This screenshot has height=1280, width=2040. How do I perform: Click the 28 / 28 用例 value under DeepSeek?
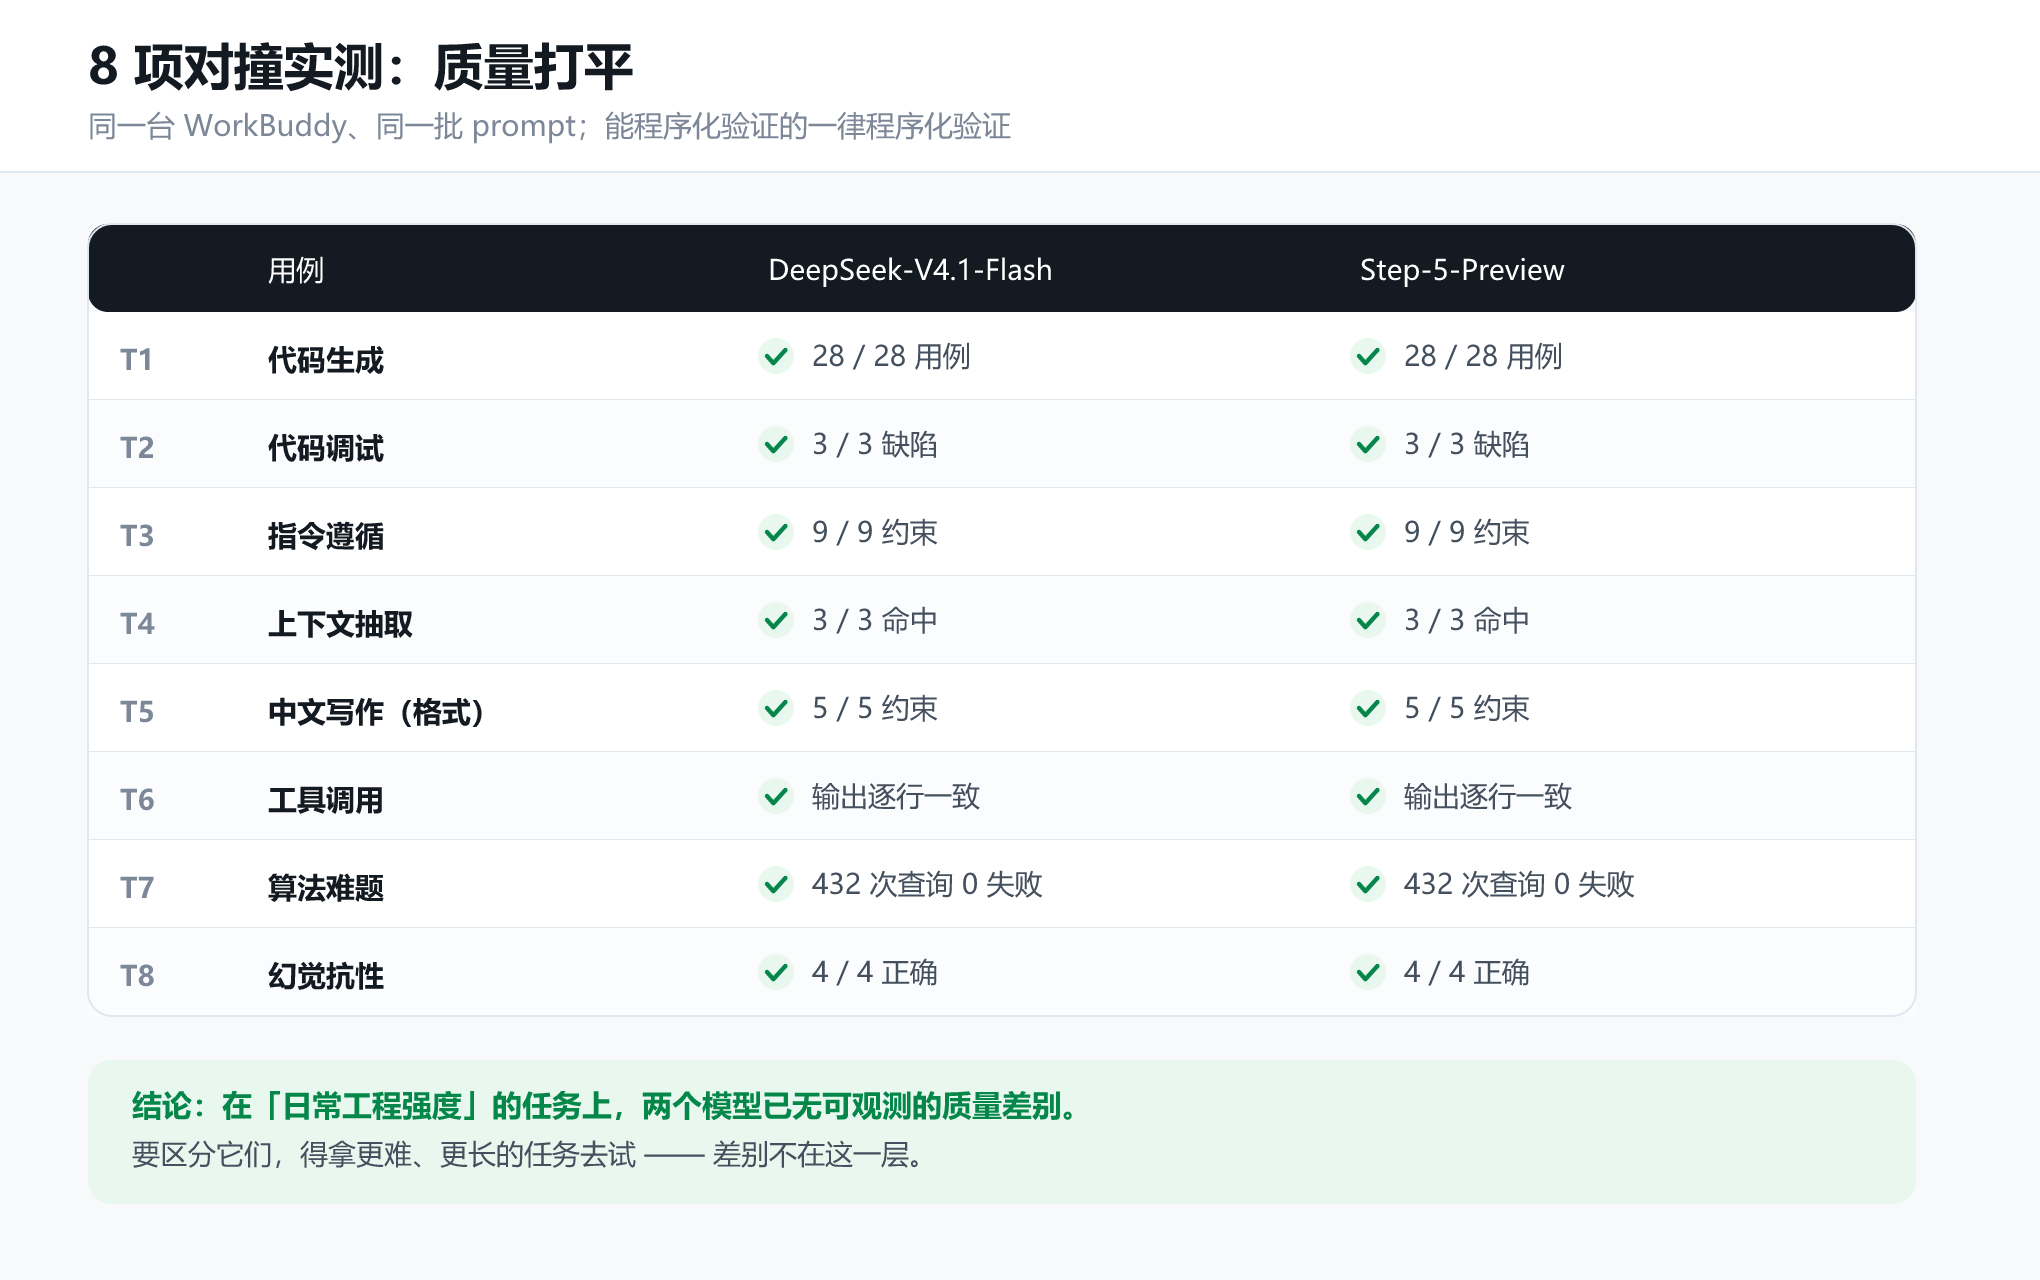(x=891, y=356)
